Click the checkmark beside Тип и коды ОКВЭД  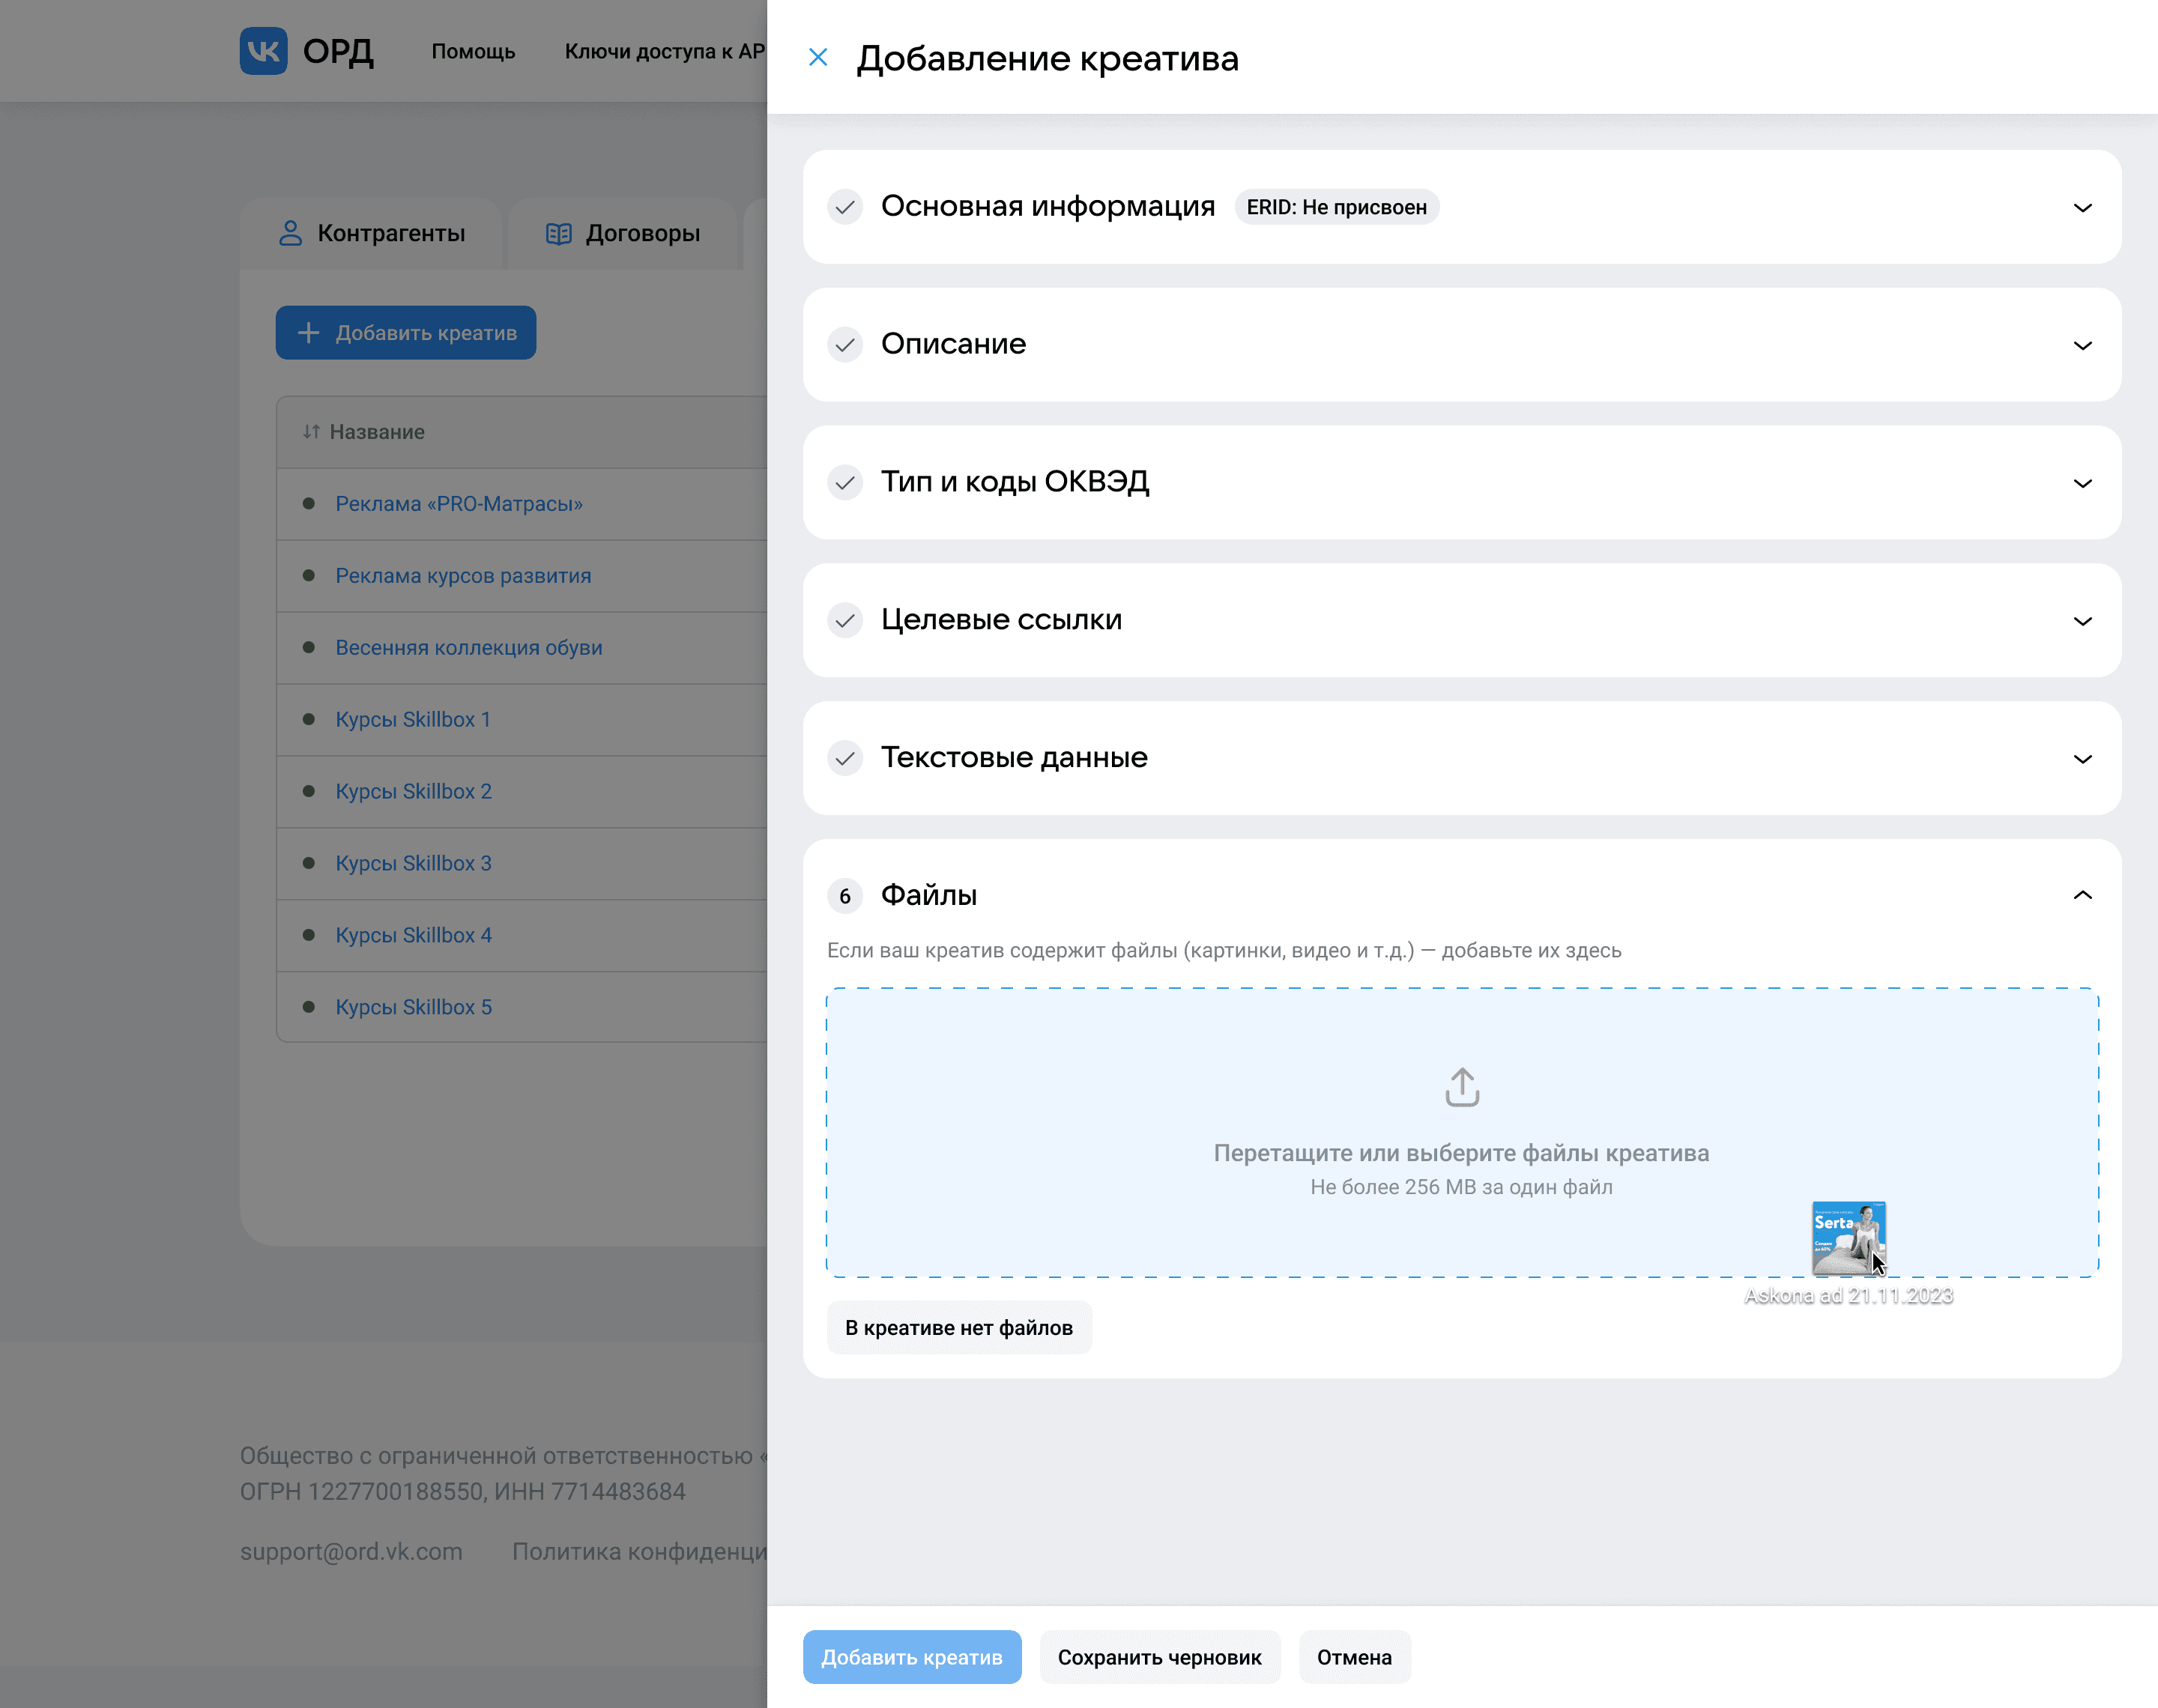point(845,483)
